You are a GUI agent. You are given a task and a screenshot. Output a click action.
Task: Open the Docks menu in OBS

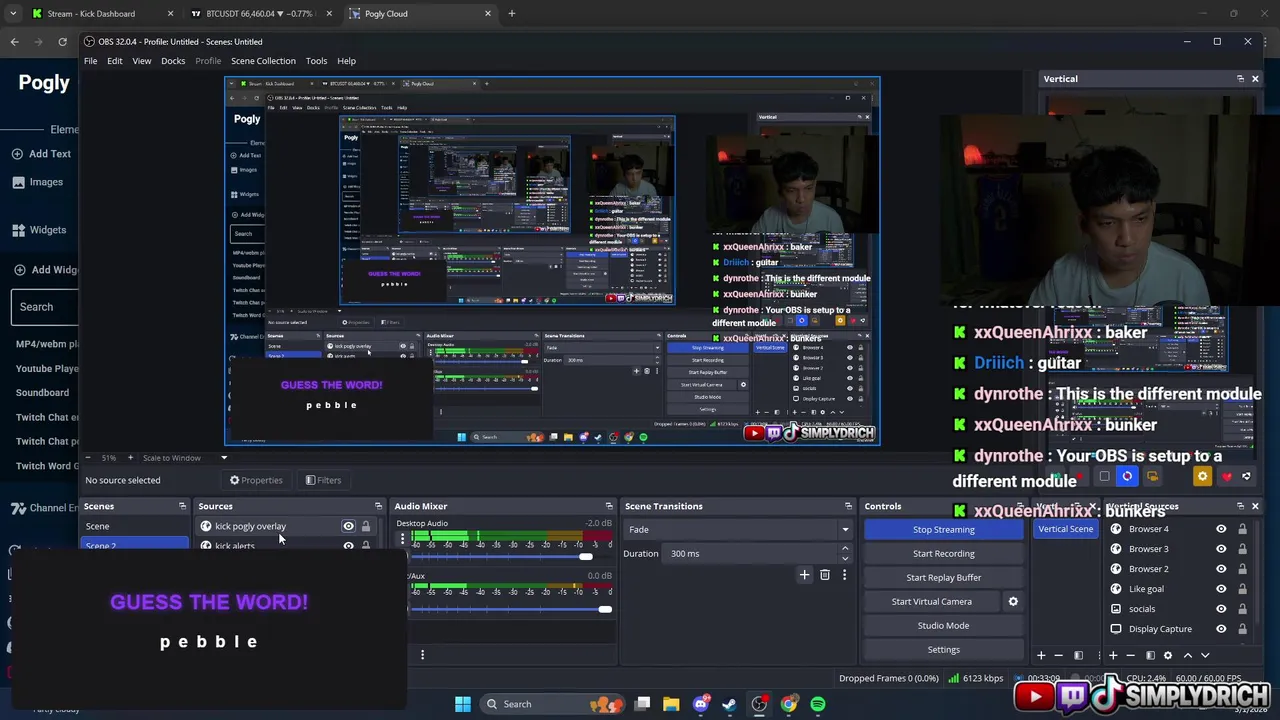(x=173, y=61)
